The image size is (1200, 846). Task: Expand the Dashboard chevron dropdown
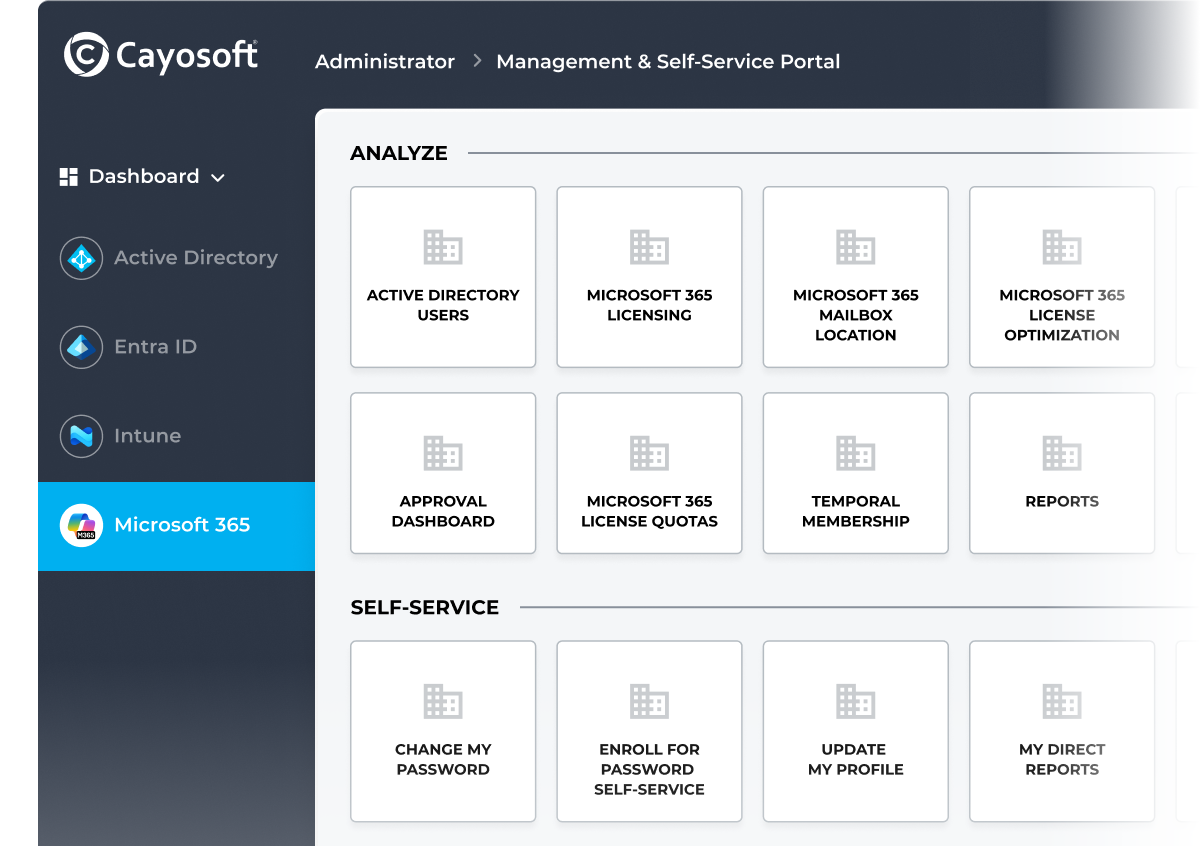218,178
